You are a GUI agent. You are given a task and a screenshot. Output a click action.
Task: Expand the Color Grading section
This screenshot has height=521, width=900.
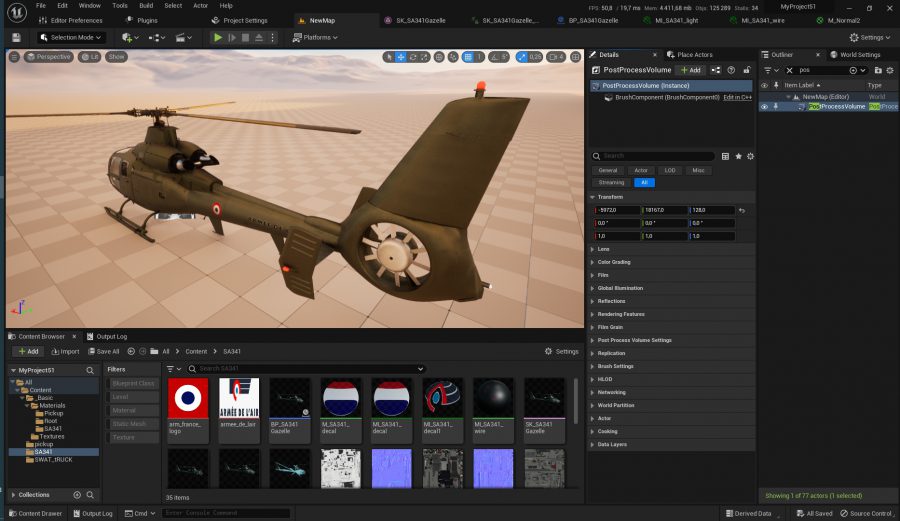click(x=614, y=262)
